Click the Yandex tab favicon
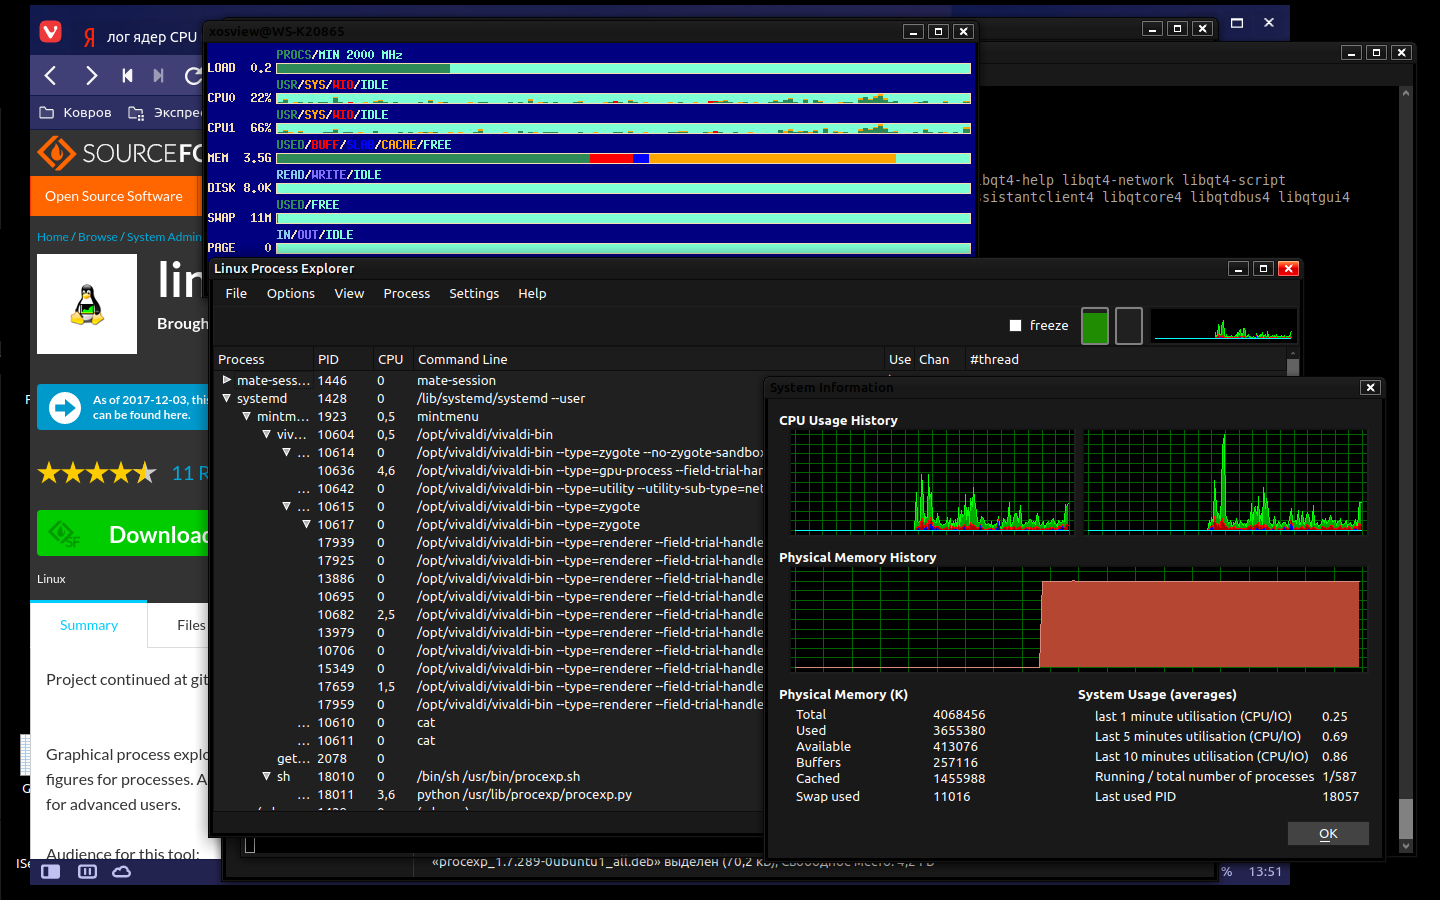Screen dimensions: 1440x900 tap(89, 37)
